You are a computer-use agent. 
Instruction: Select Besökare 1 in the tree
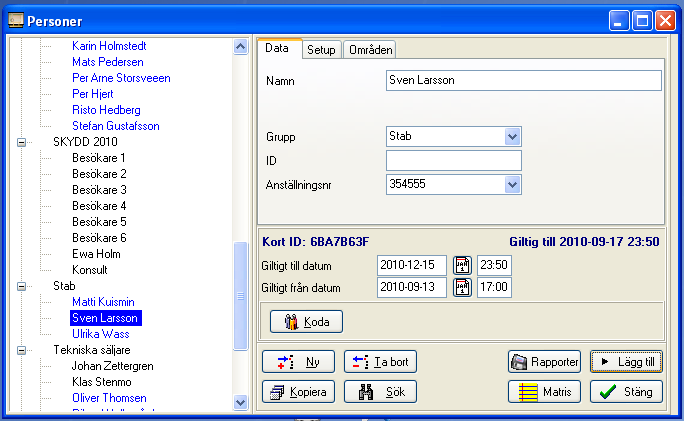tap(99, 158)
